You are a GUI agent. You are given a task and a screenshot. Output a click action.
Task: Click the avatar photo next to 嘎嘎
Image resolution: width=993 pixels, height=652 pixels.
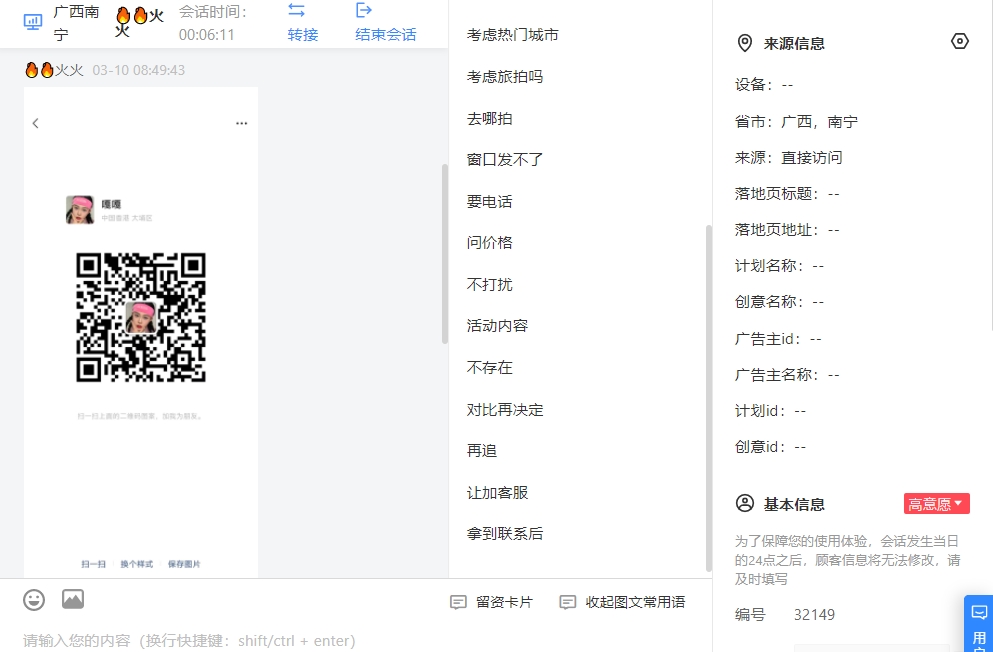80,210
